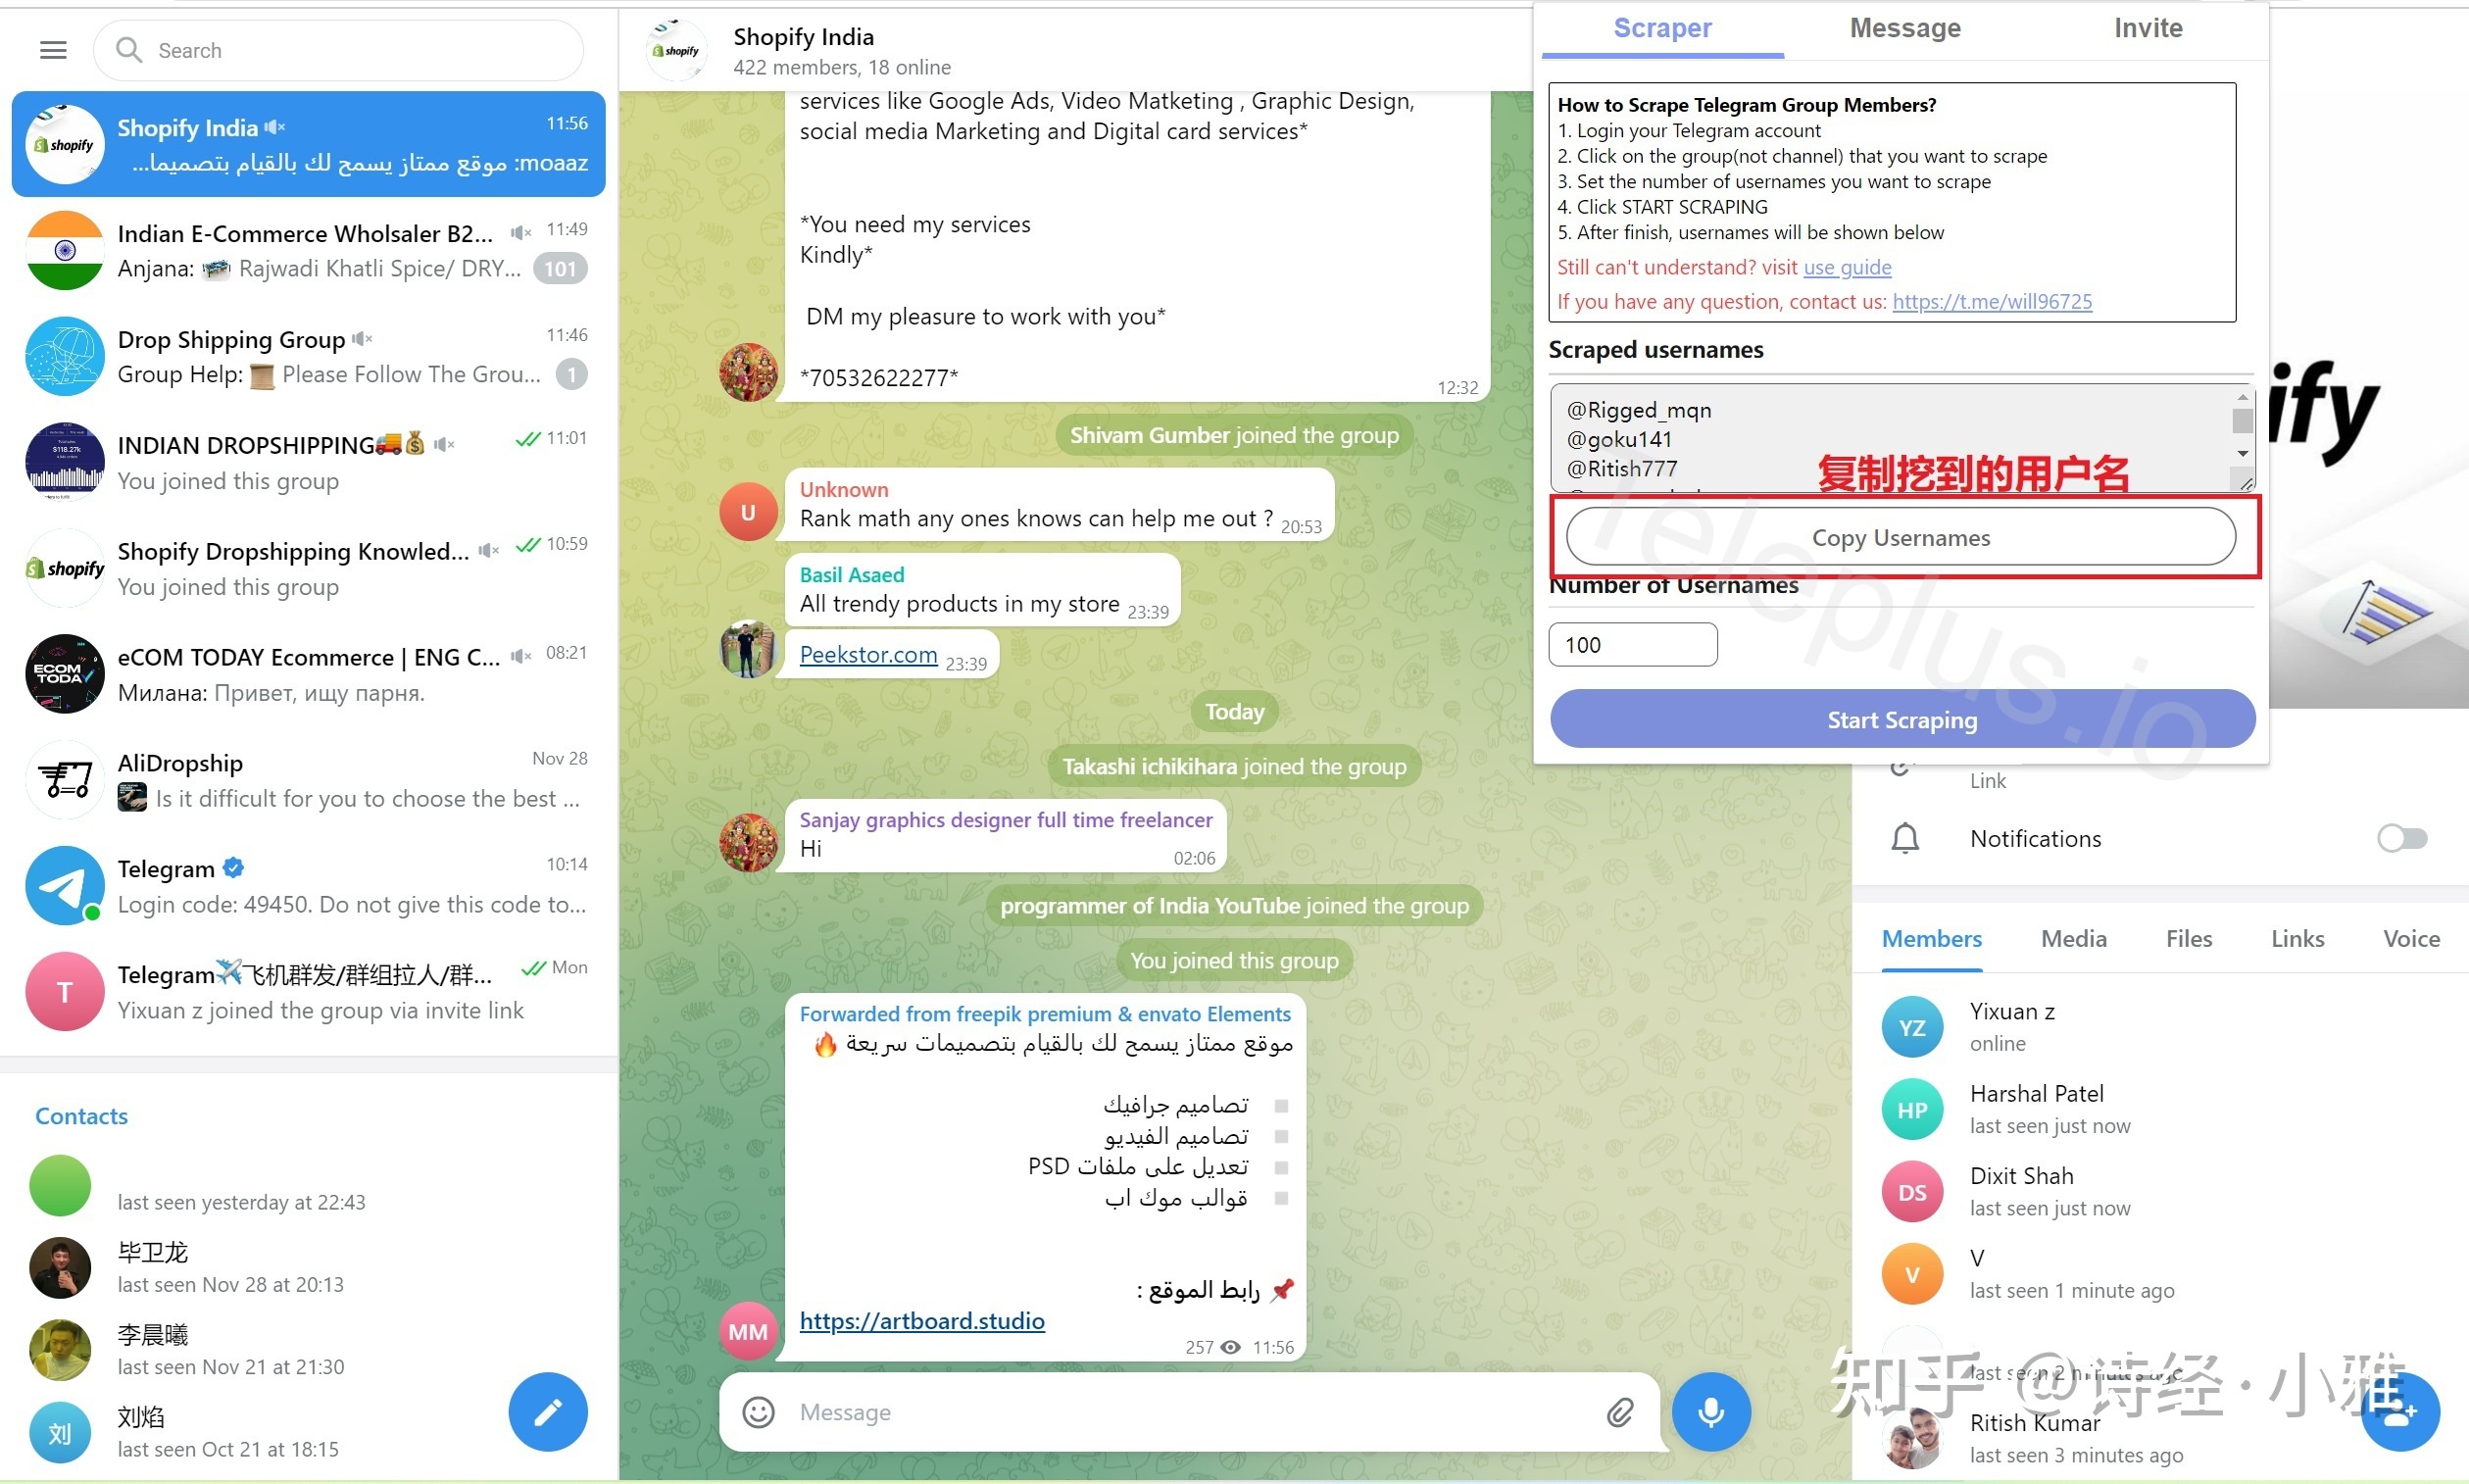This screenshot has width=2469, height=1484.
Task: Click the AliDropship group icon
Action: click(x=64, y=780)
